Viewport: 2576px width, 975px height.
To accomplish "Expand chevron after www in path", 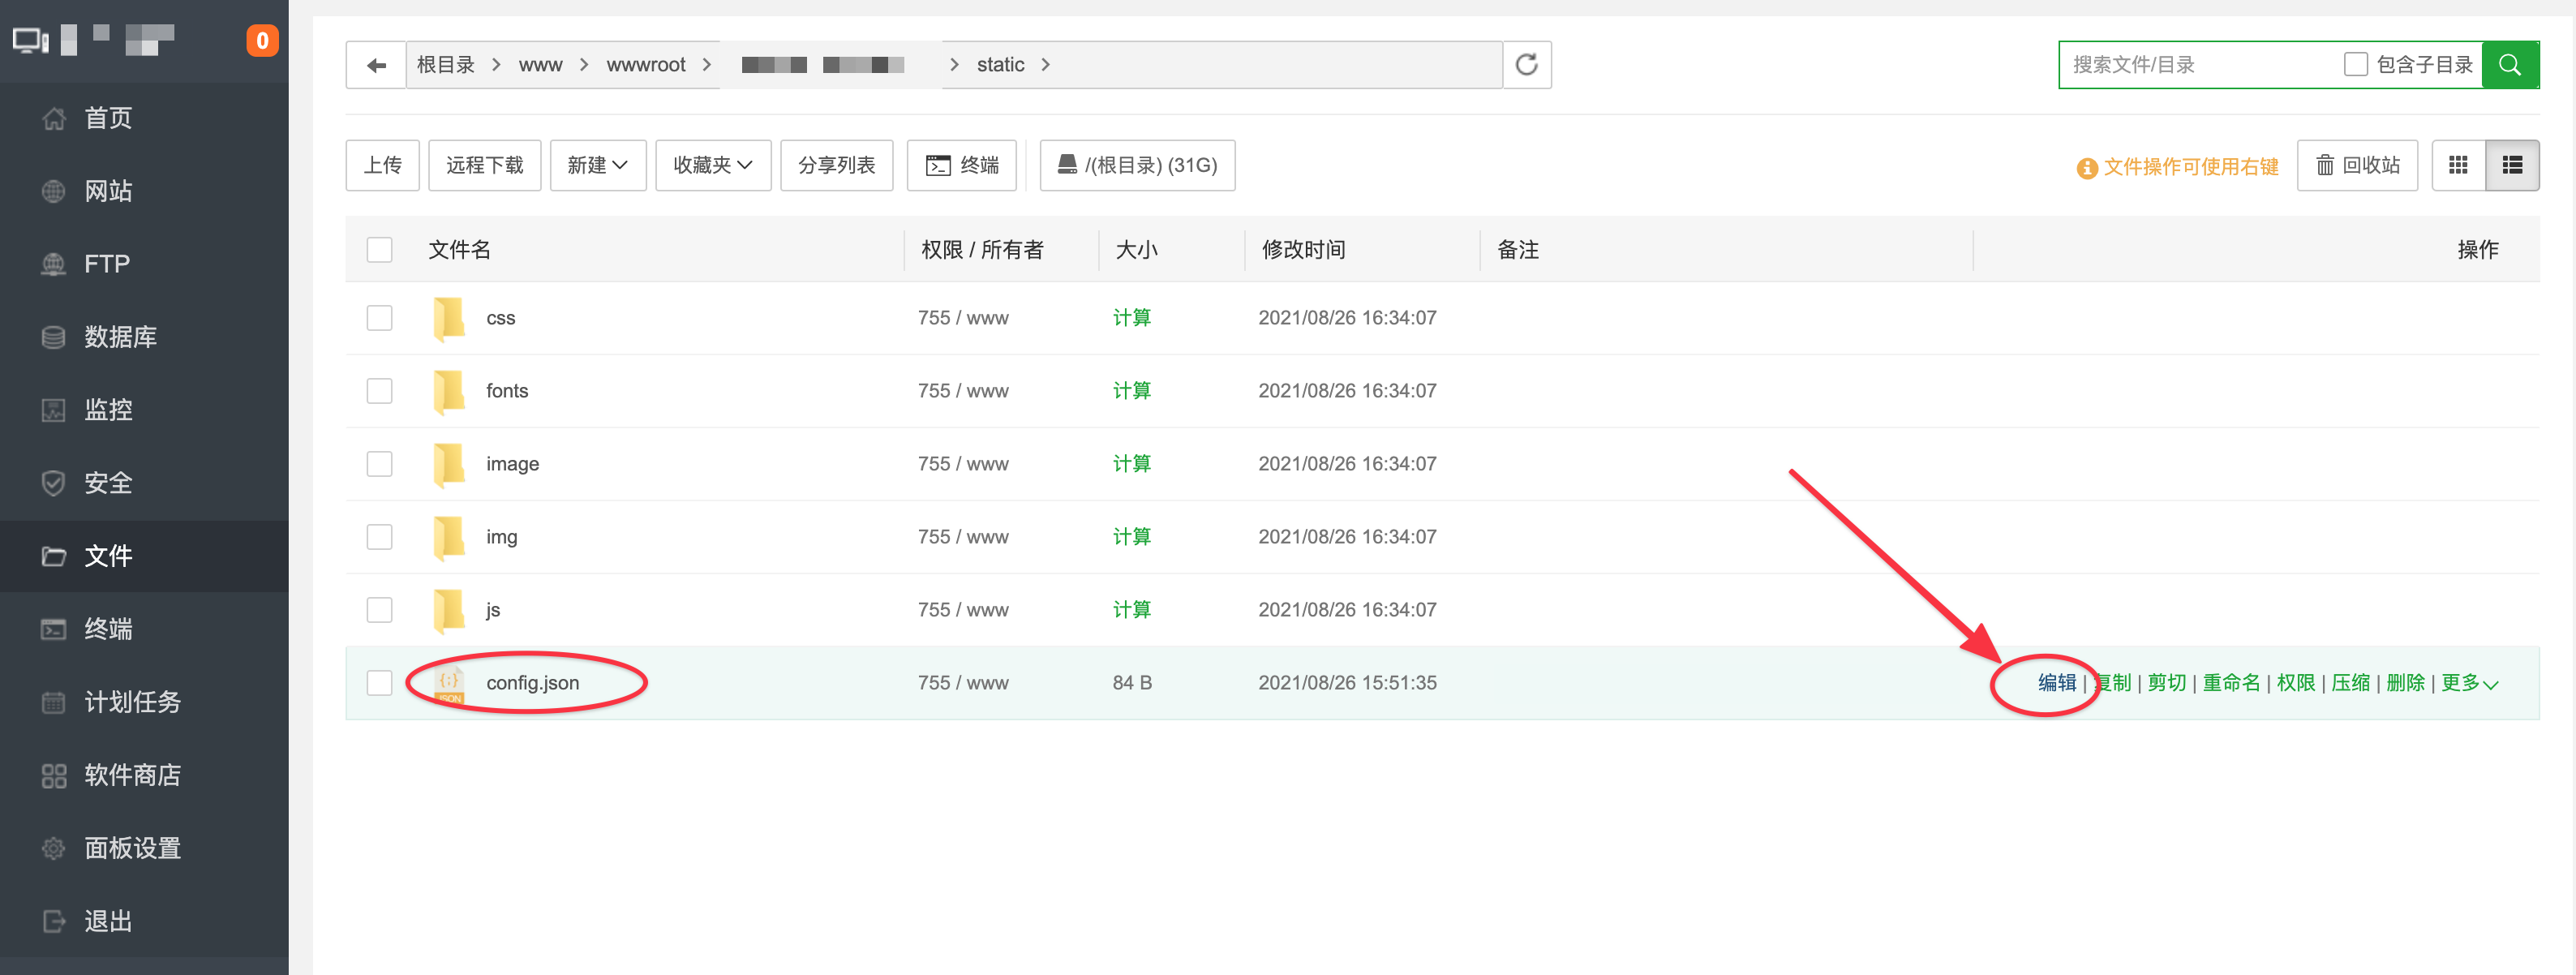I will 584,65.
